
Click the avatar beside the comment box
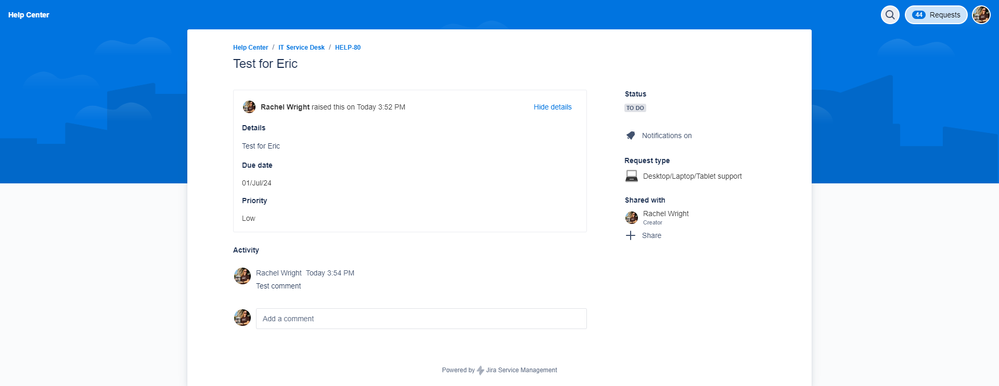click(x=242, y=318)
